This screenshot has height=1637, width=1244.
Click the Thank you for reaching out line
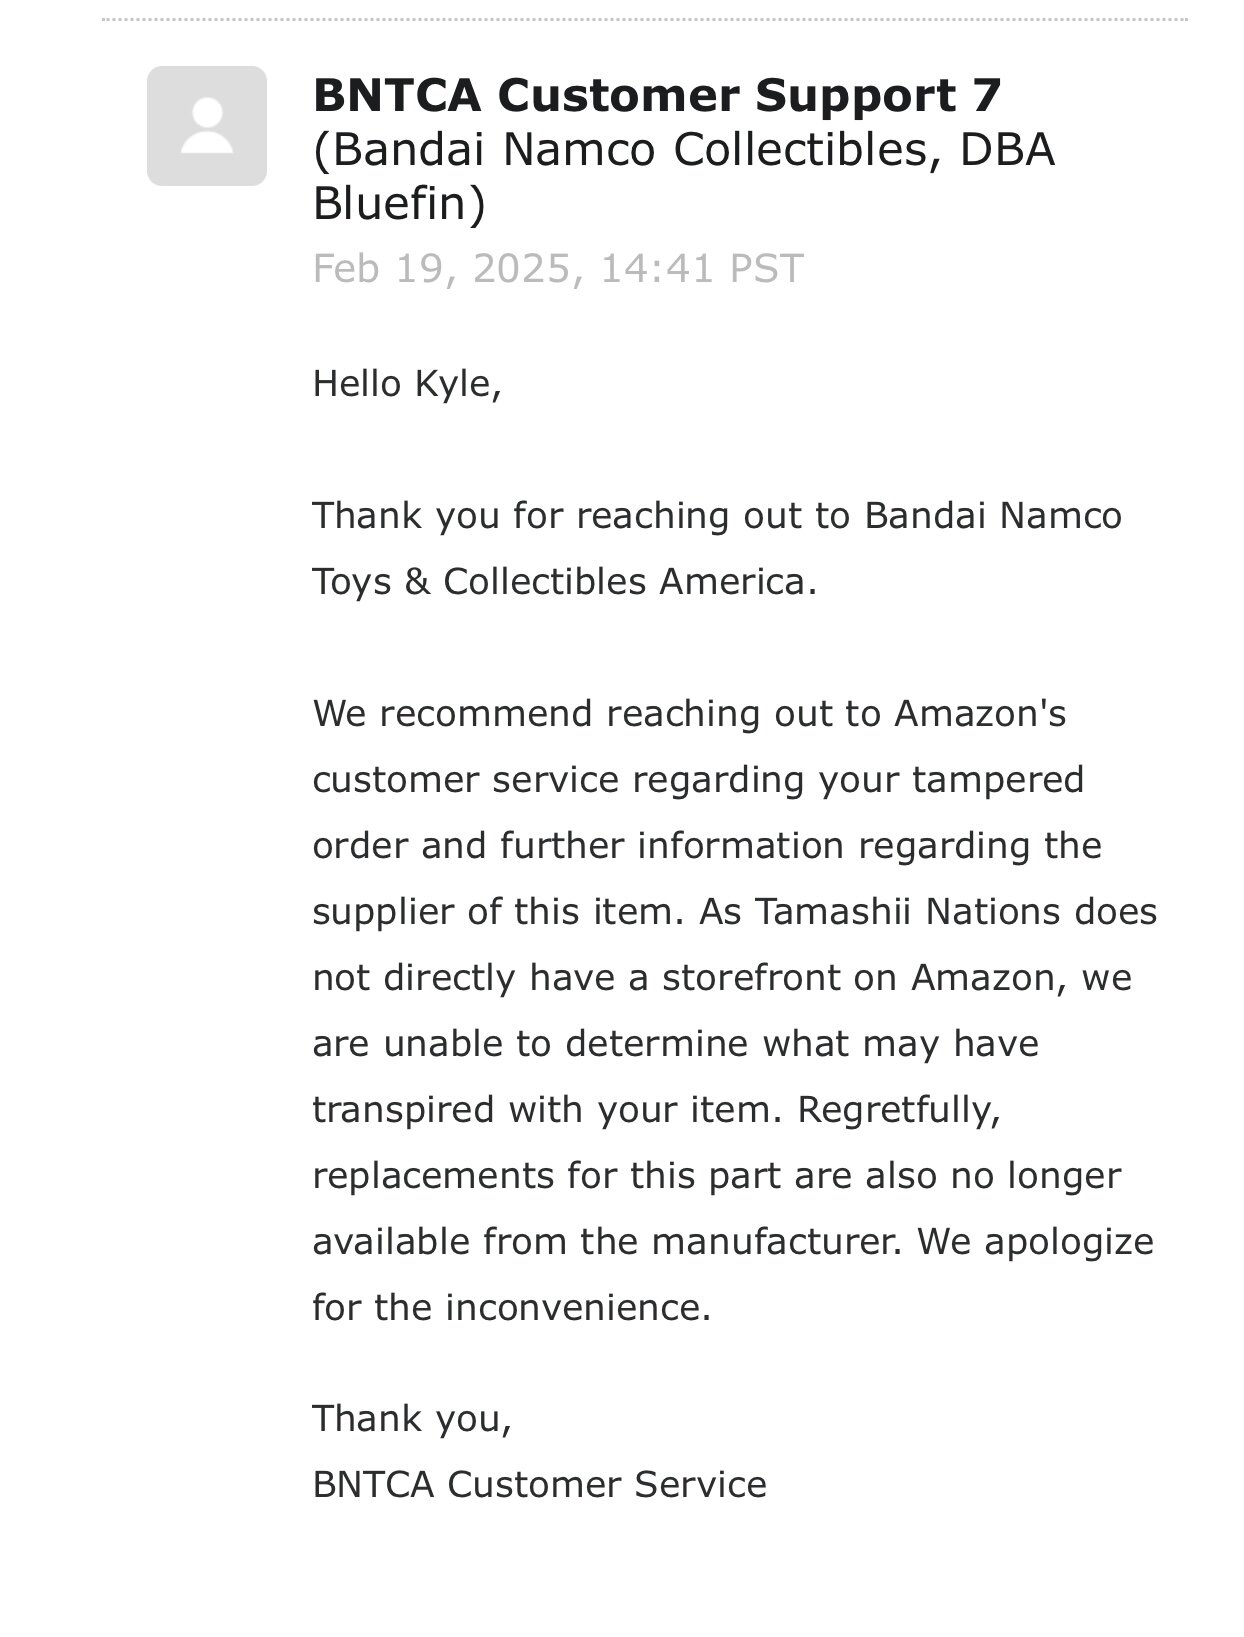coord(717,516)
